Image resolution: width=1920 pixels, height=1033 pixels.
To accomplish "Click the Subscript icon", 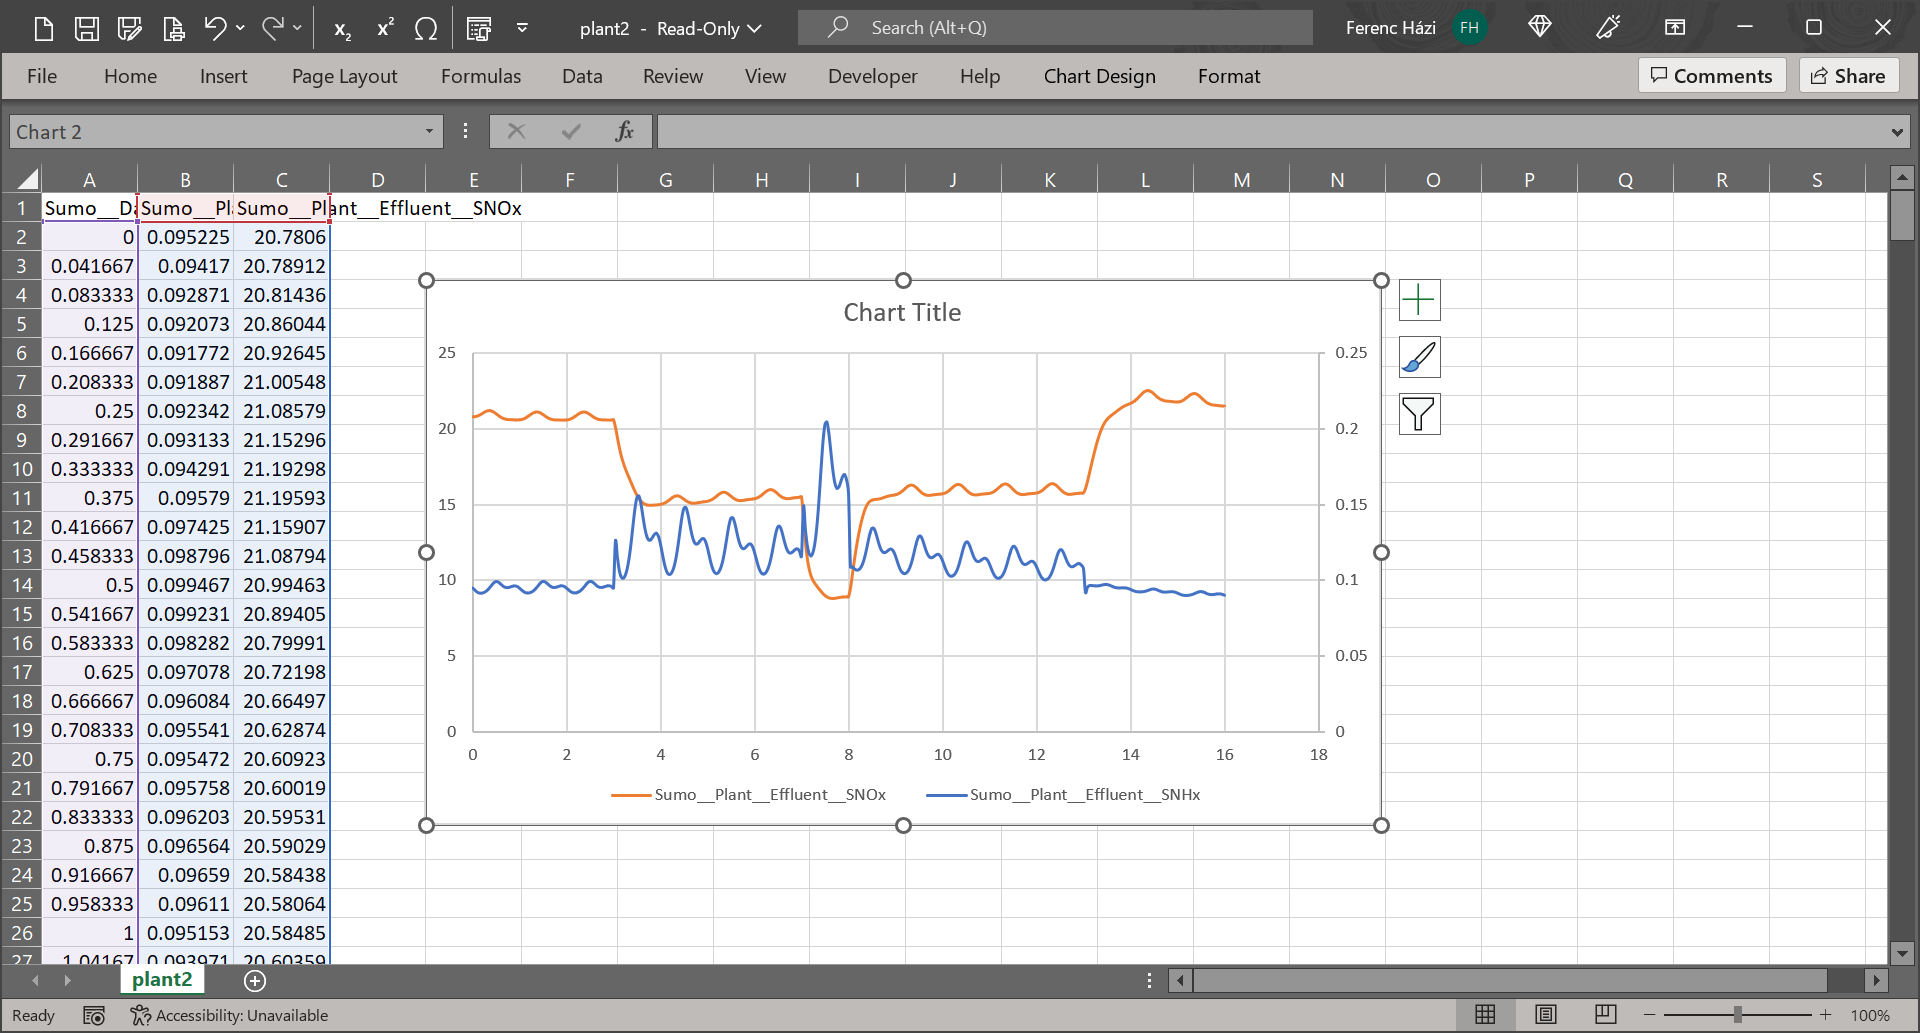I will coord(342,29).
